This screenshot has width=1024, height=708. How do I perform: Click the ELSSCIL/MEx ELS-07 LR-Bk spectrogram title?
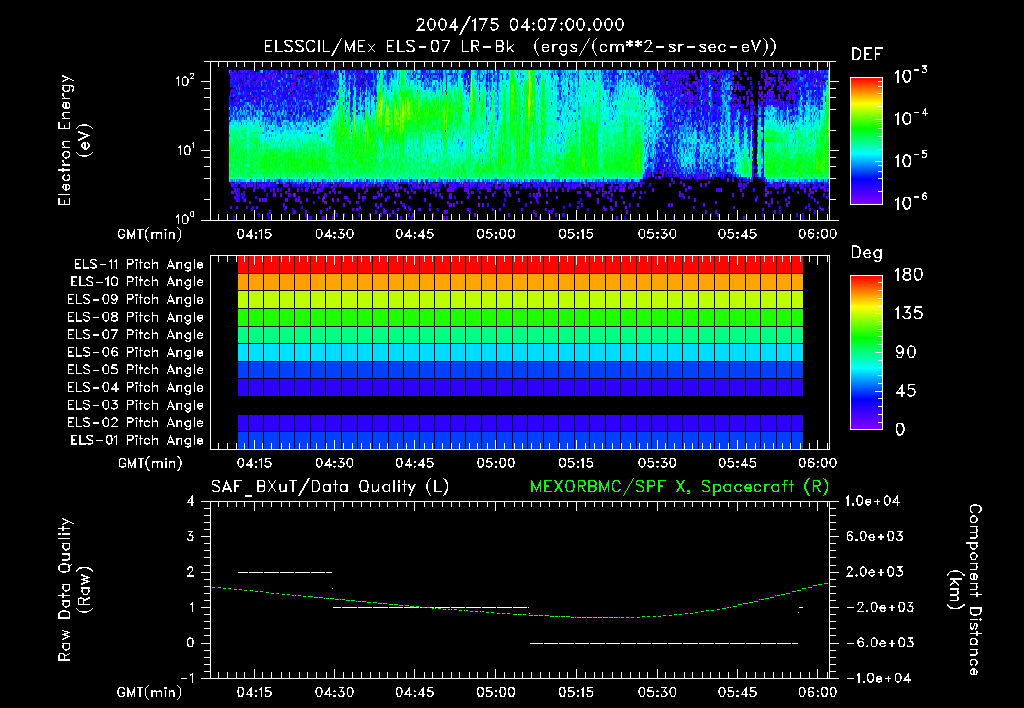point(520,47)
